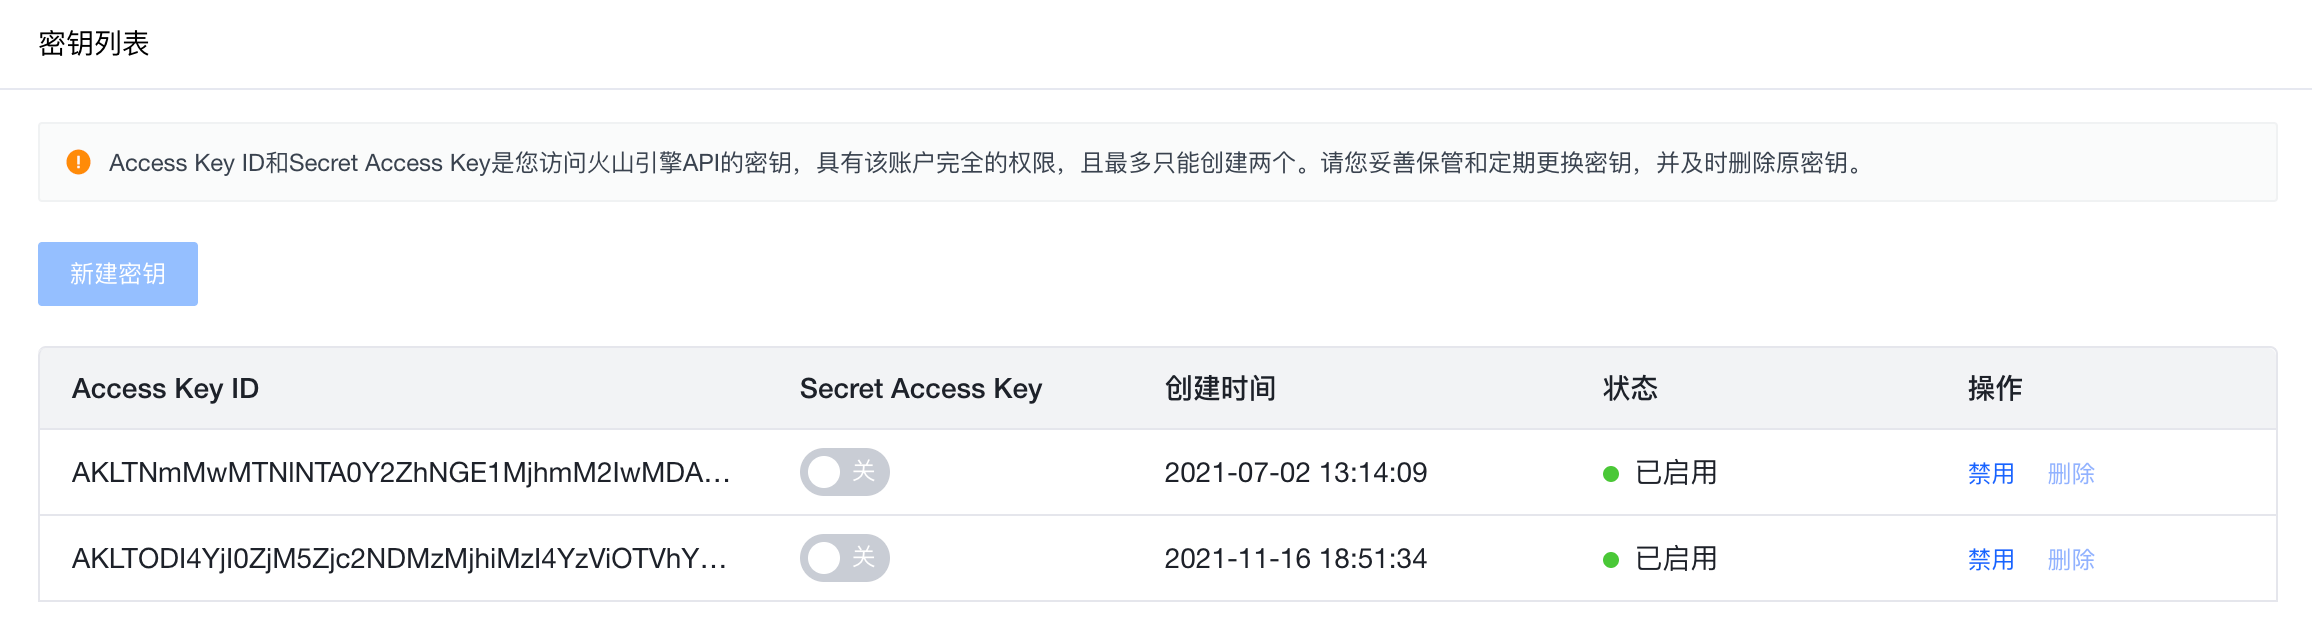
Task: Click the orange warning icon in the notice banner
Action: click(78, 162)
